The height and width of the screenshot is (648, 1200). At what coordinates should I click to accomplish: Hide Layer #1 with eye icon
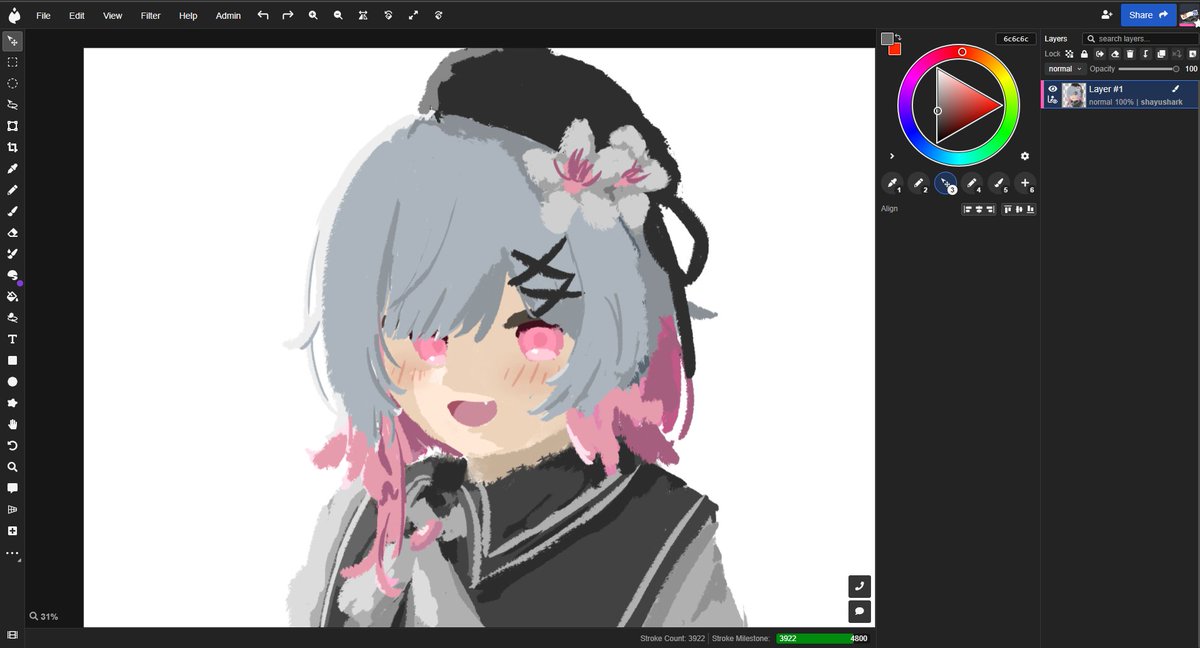coord(1052,89)
